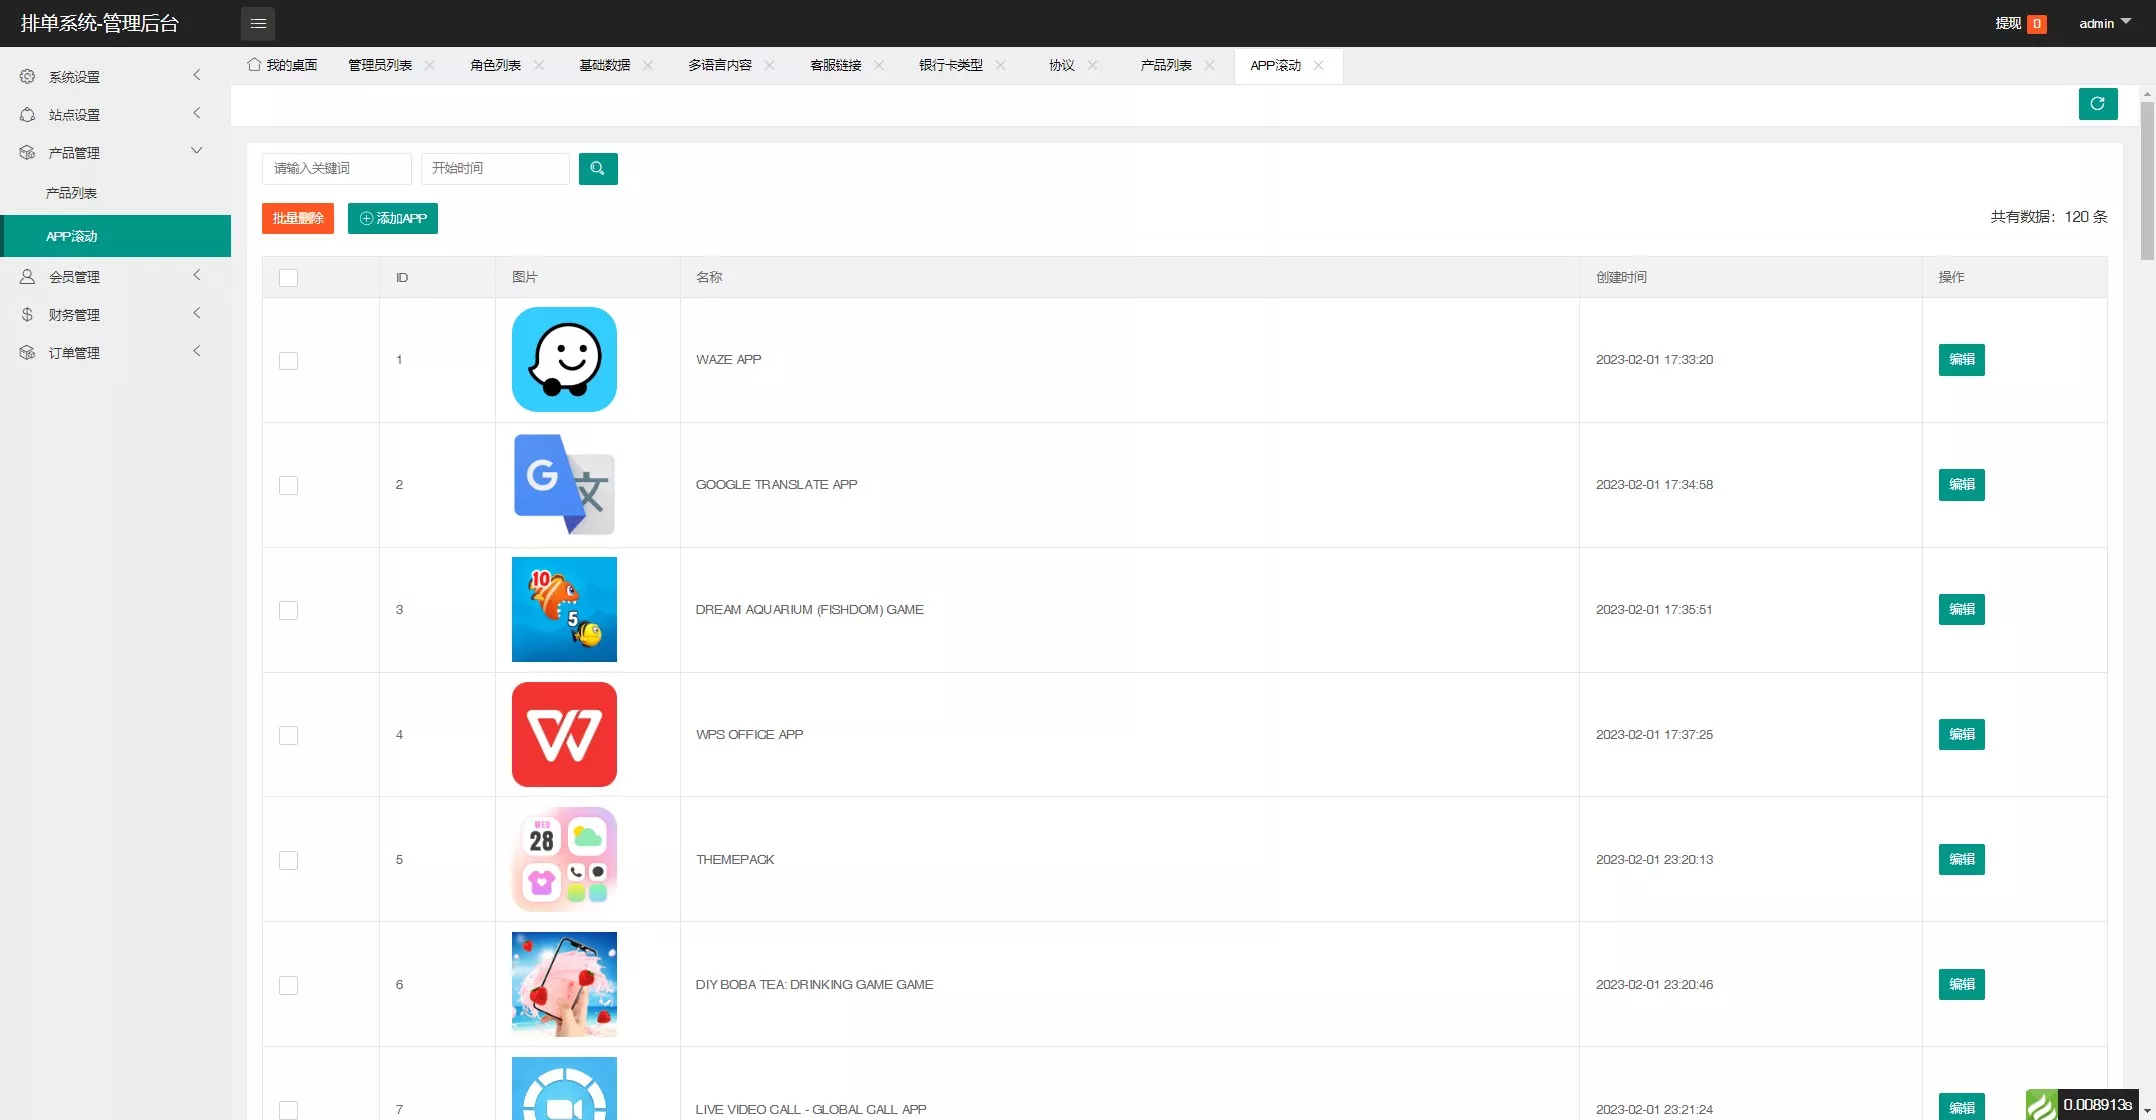
Task: Click the finance management dollar icon
Action: 27,315
